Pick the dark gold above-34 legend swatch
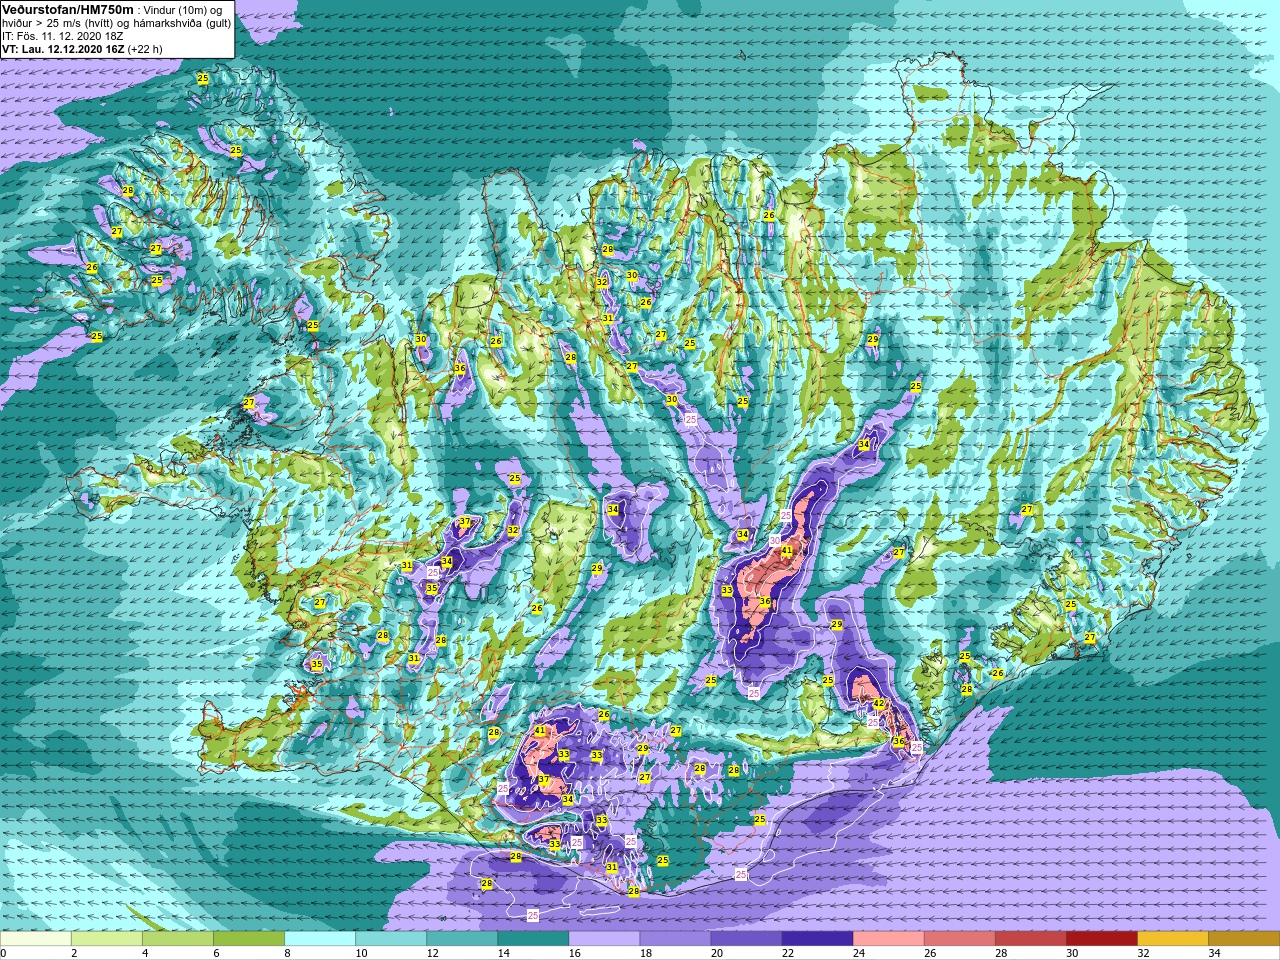The width and height of the screenshot is (1280, 960). [1243, 939]
